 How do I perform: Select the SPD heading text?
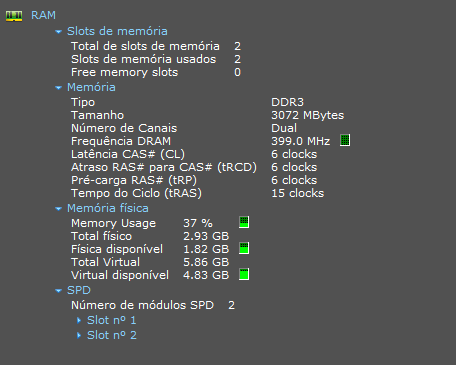click(79, 290)
